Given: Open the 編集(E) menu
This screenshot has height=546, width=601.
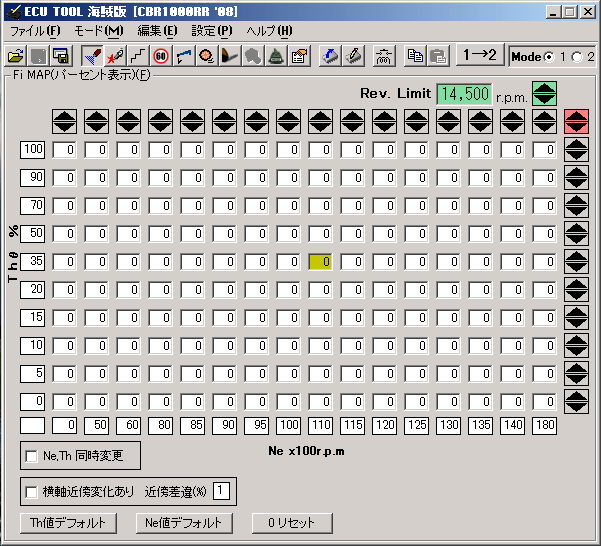Looking at the screenshot, I should 157,31.
